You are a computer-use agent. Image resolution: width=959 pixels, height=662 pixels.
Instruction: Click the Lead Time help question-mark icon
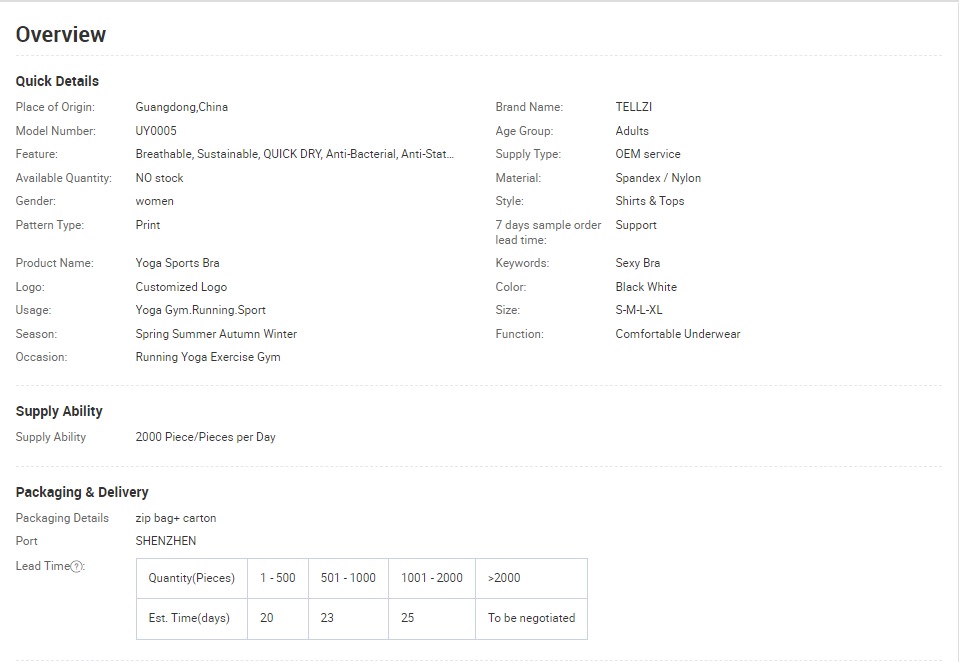[76, 567]
